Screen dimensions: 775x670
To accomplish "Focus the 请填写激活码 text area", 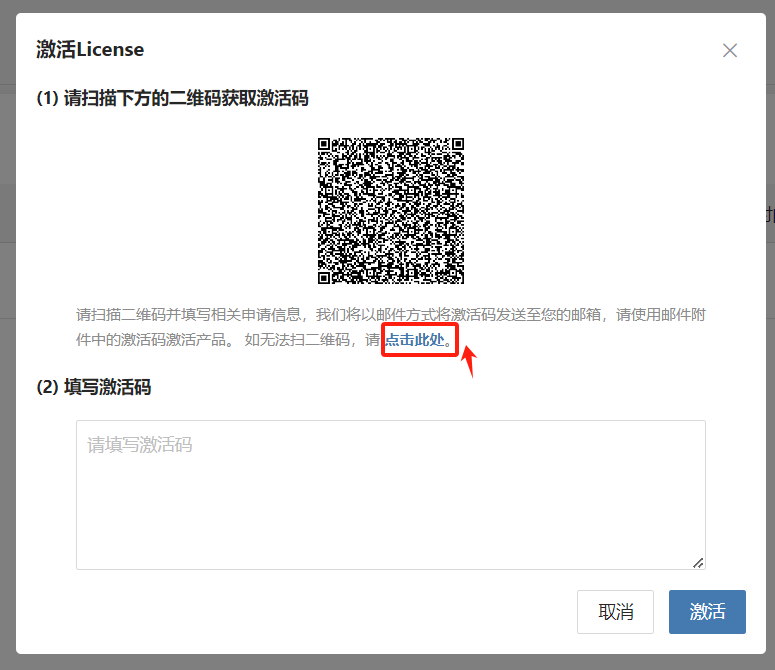I will pos(390,495).
